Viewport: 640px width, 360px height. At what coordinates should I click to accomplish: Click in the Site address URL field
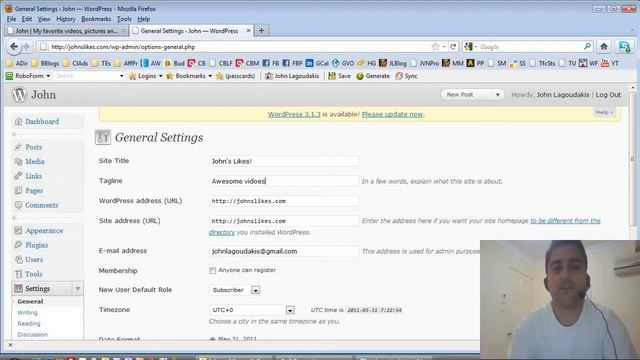(x=284, y=221)
